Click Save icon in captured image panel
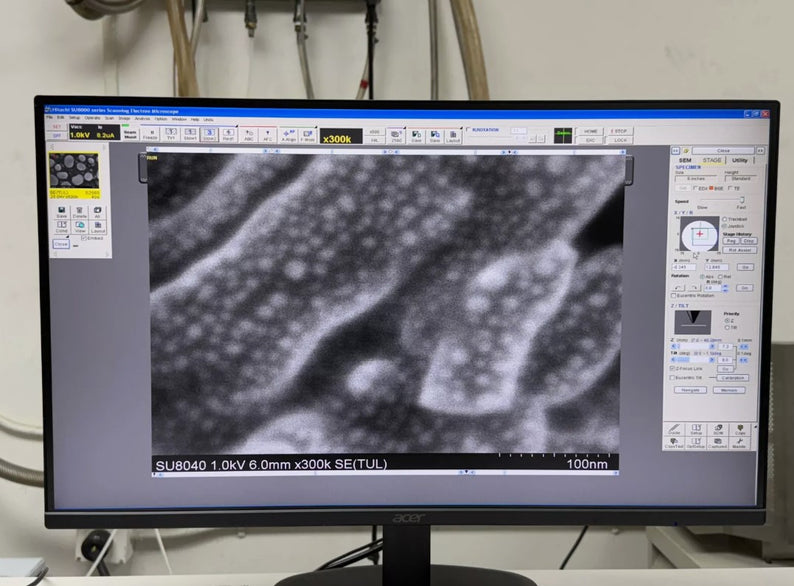Viewport: 794px width, 586px height. [61, 212]
